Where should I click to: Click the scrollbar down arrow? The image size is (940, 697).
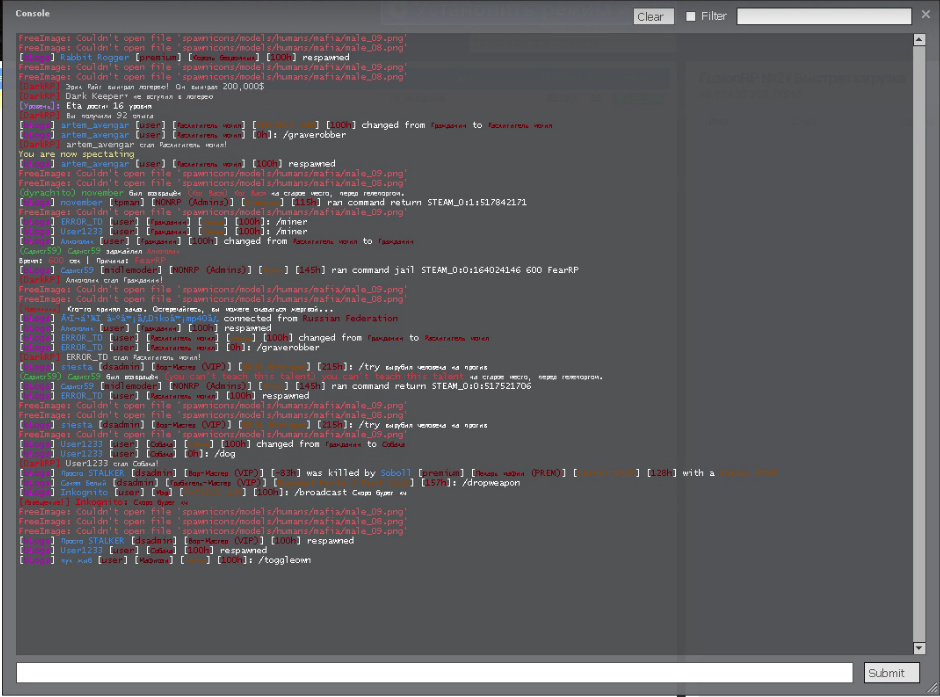tap(920, 649)
